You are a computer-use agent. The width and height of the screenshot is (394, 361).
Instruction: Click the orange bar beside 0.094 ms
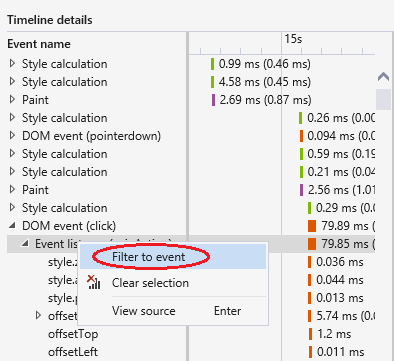(301, 136)
